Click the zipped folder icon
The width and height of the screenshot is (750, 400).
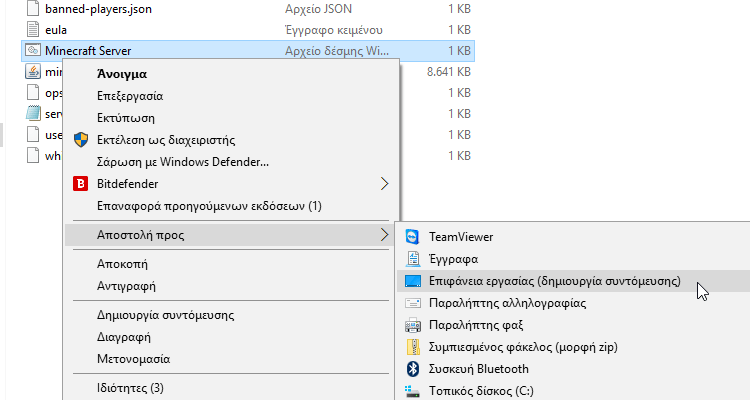[413, 347]
